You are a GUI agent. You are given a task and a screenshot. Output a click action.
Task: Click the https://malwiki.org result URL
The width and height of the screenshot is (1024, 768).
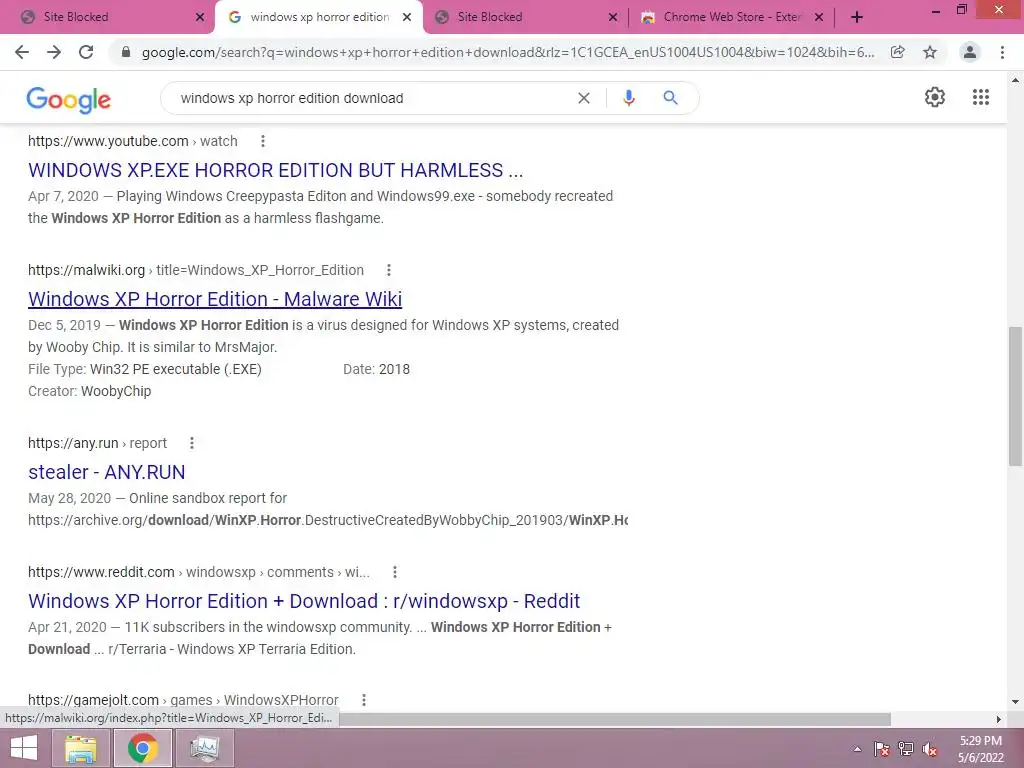pos(196,270)
